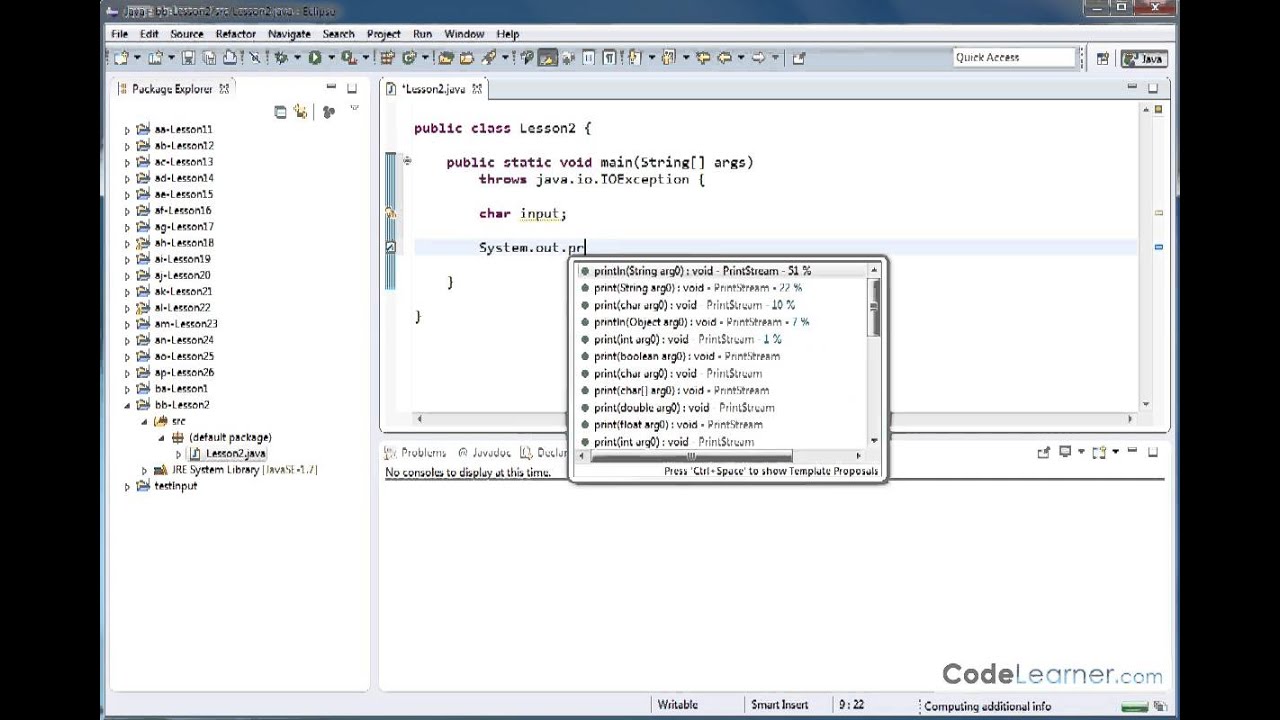This screenshot has width=1280, height=720.
Task: Toggle Block Selection Mode icon
Action: [x=588, y=58]
